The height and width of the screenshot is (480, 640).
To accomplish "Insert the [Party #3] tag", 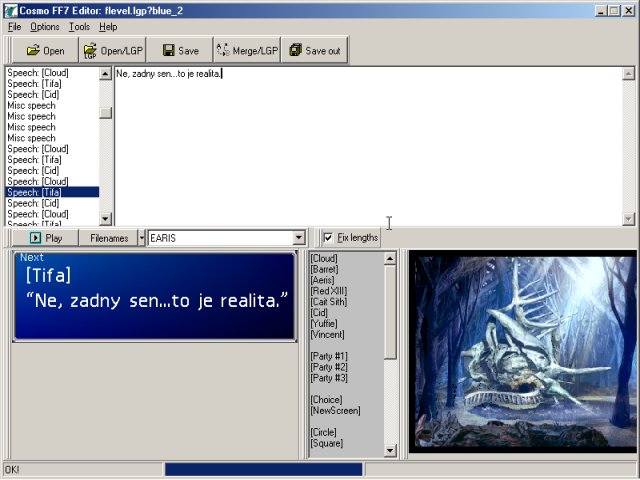I will coord(329,378).
